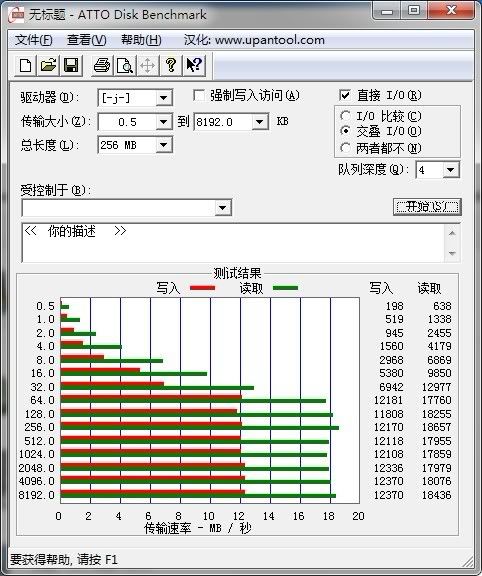This screenshot has width=482, height=576.
Task: Enable the 强制写入访问 checkbox
Action: pyautogui.click(x=199, y=96)
